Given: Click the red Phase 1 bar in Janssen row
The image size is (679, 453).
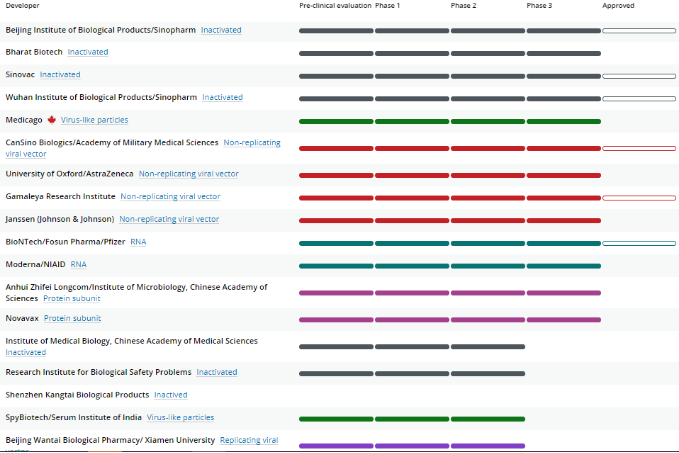Looking at the screenshot, I should [412, 220].
